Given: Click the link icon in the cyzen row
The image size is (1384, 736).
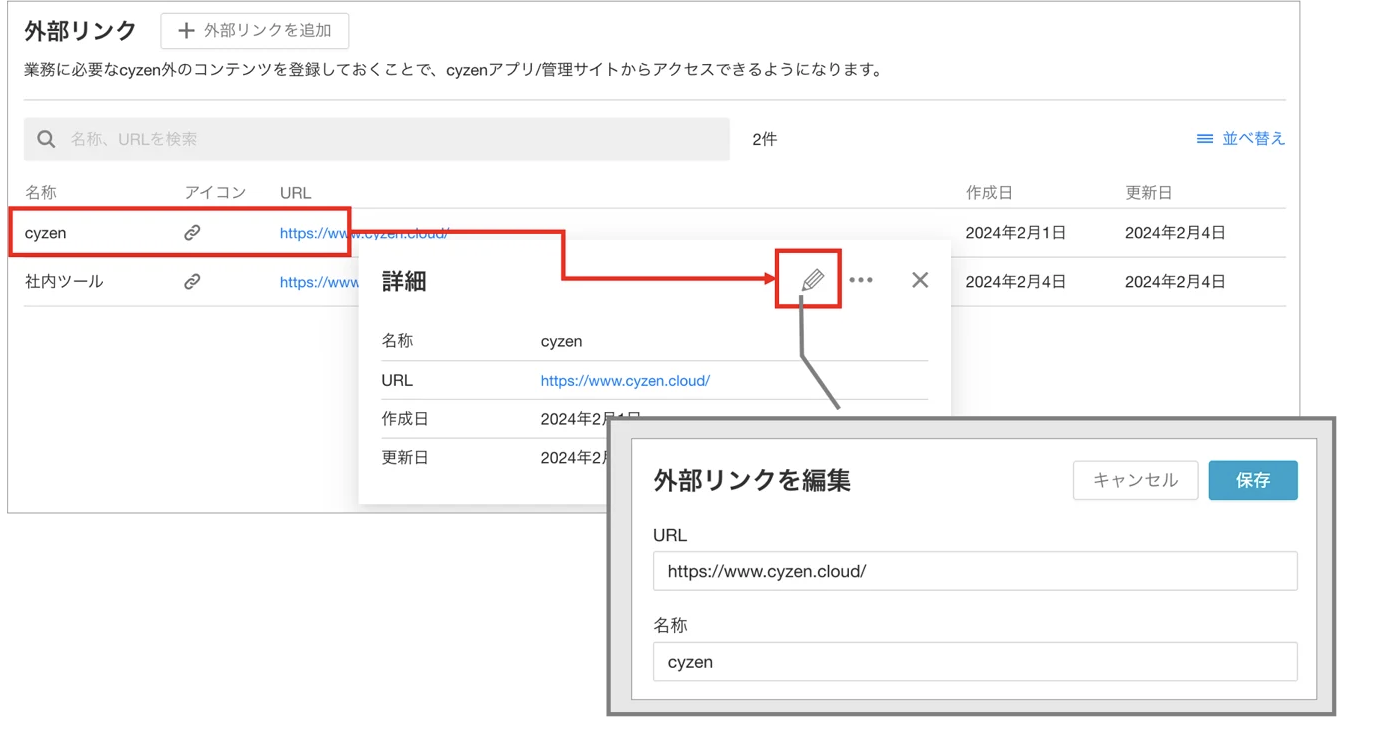Looking at the screenshot, I should (192, 233).
